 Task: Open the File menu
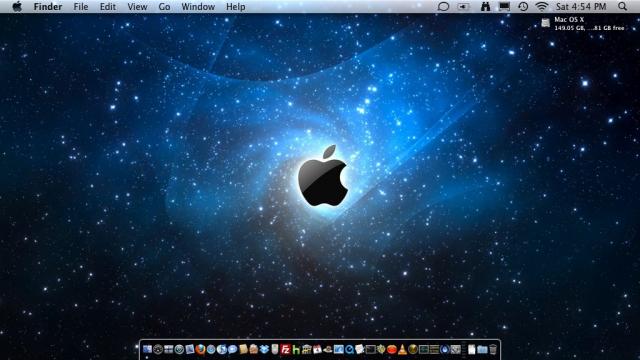[x=81, y=7]
